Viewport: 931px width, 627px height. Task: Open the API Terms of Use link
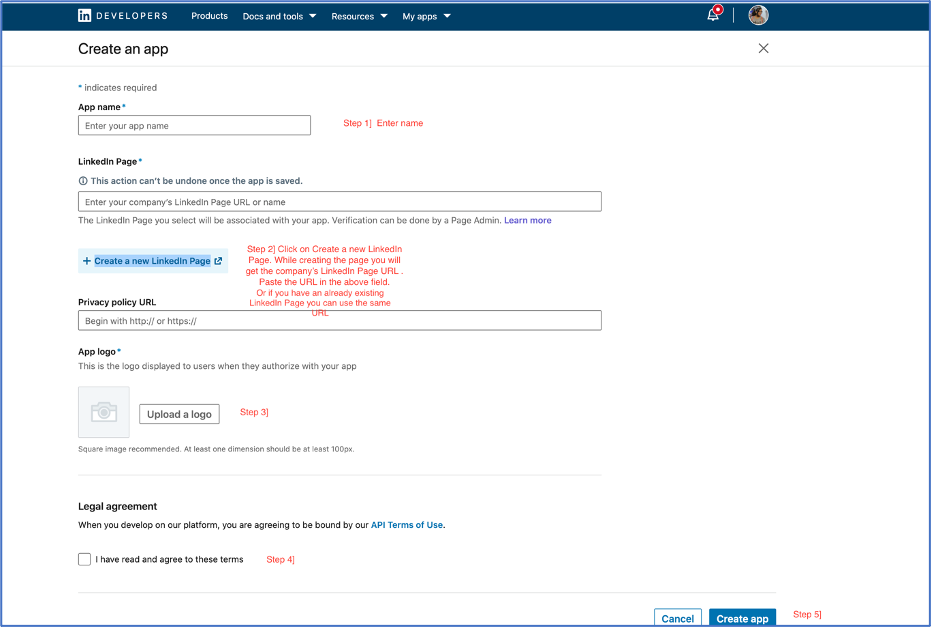pyautogui.click(x=407, y=525)
